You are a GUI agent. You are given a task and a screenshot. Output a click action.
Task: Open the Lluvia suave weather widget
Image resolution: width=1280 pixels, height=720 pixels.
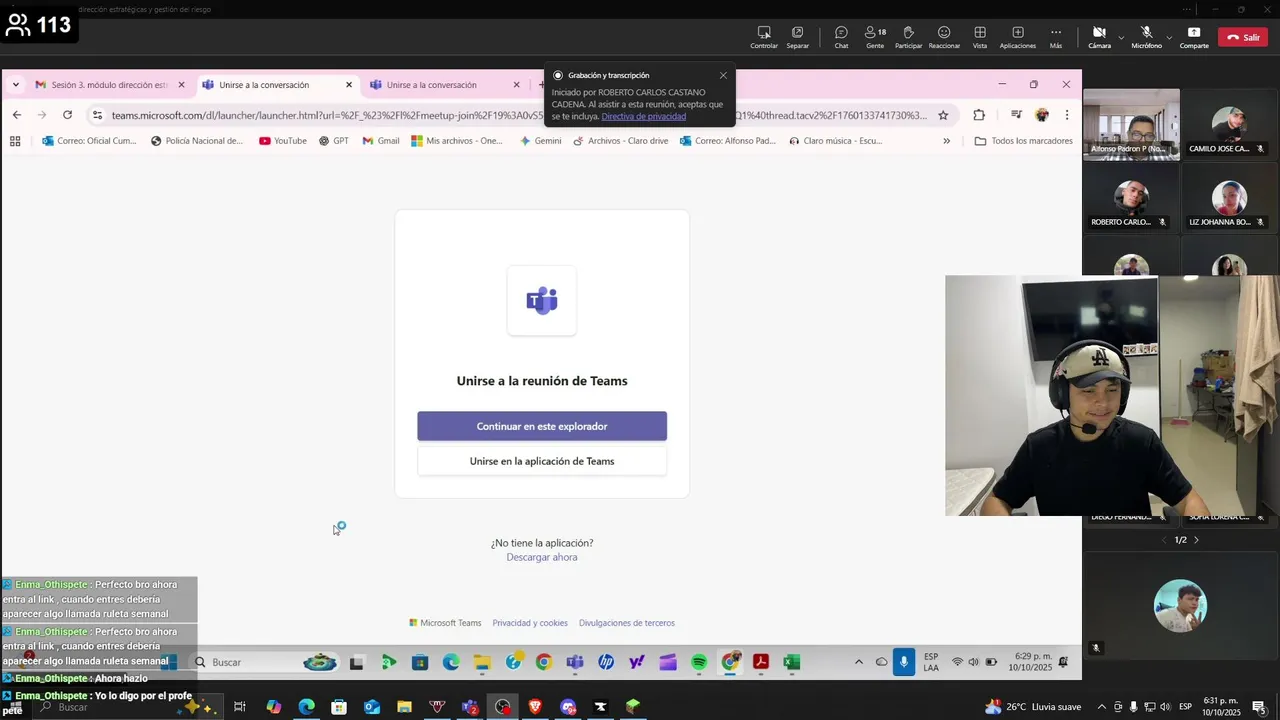1034,706
